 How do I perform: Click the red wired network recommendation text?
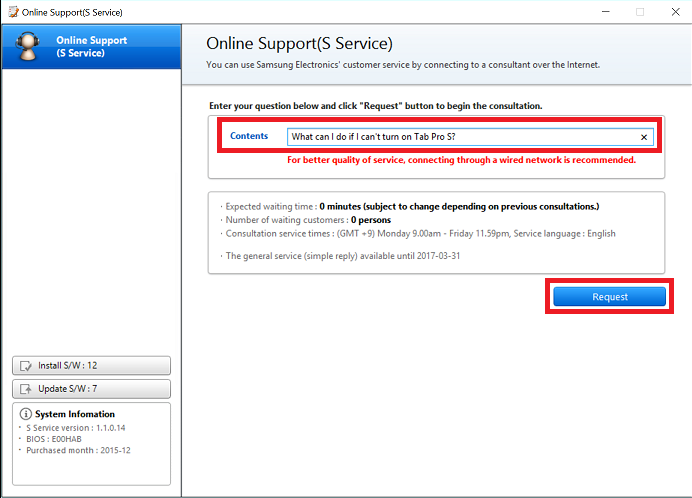tap(462, 160)
